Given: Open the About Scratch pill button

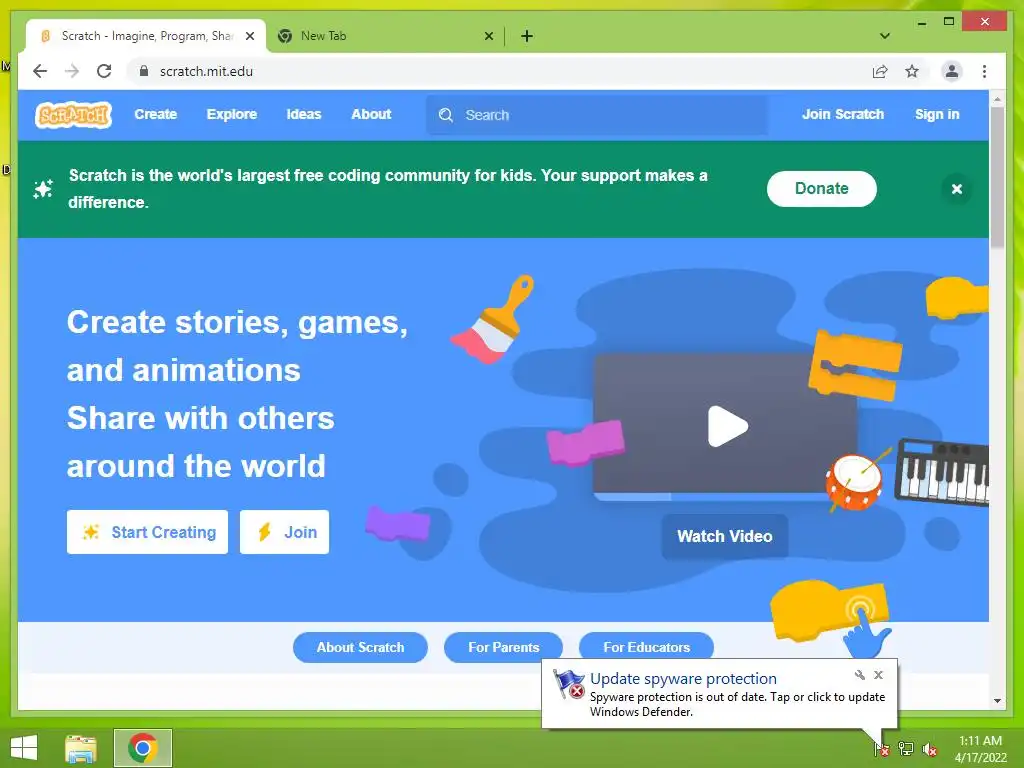Looking at the screenshot, I should point(360,647).
